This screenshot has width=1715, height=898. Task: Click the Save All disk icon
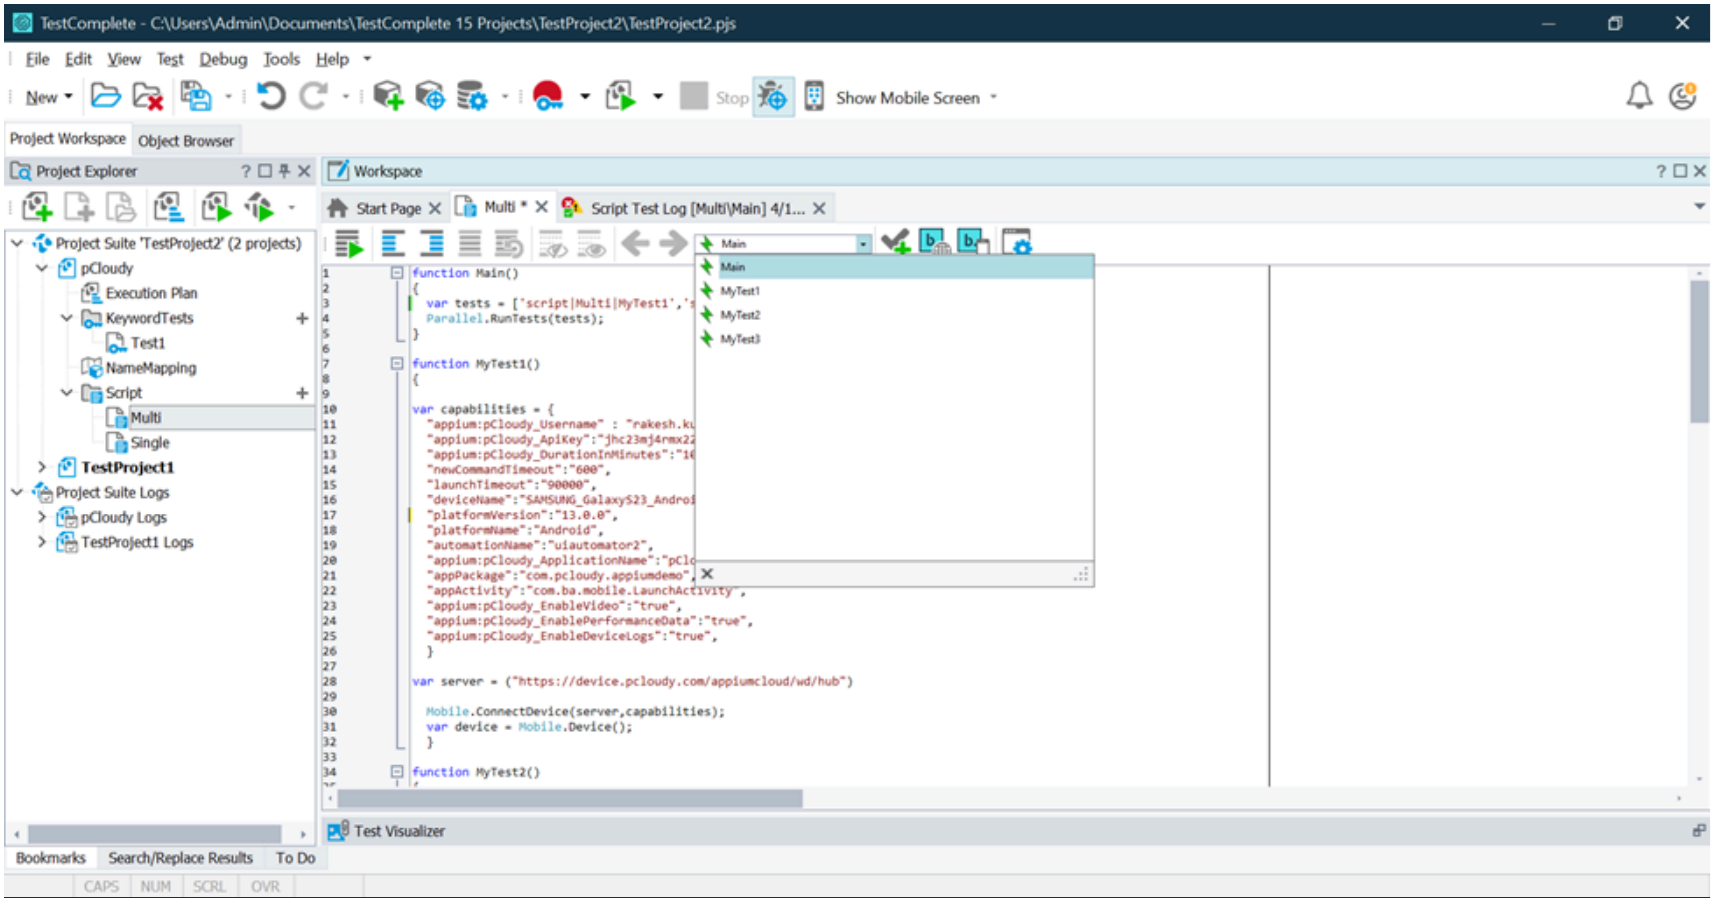coord(196,97)
